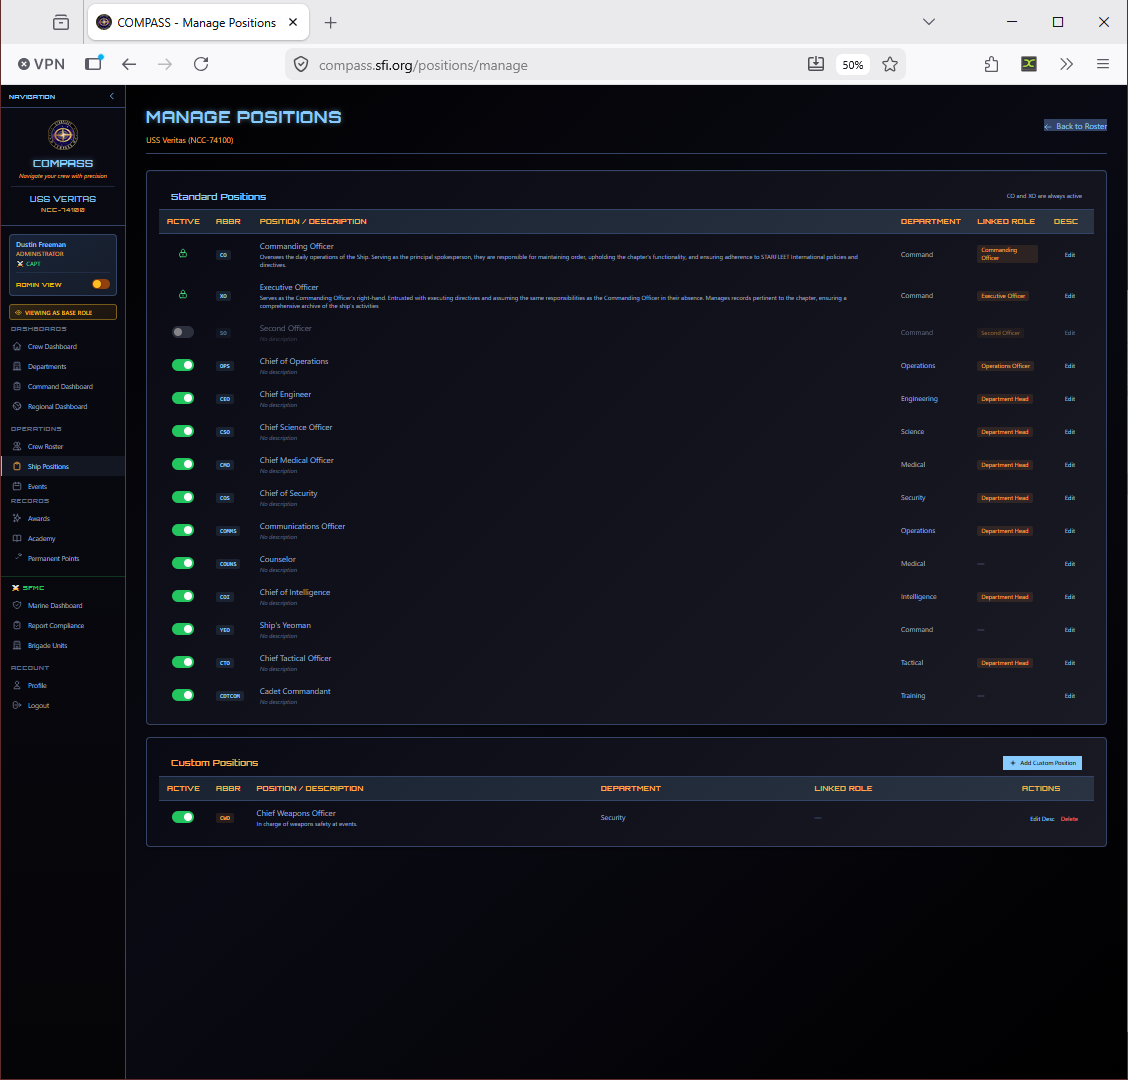The height and width of the screenshot is (1080, 1128).
Task: Open the browser extensions puzzle icon
Action: [991, 65]
